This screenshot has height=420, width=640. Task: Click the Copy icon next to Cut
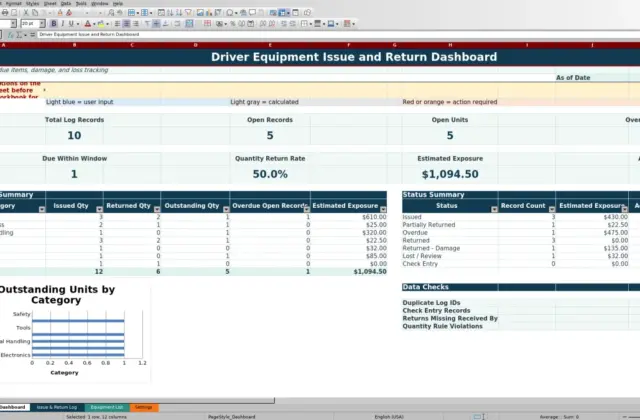point(35,13)
